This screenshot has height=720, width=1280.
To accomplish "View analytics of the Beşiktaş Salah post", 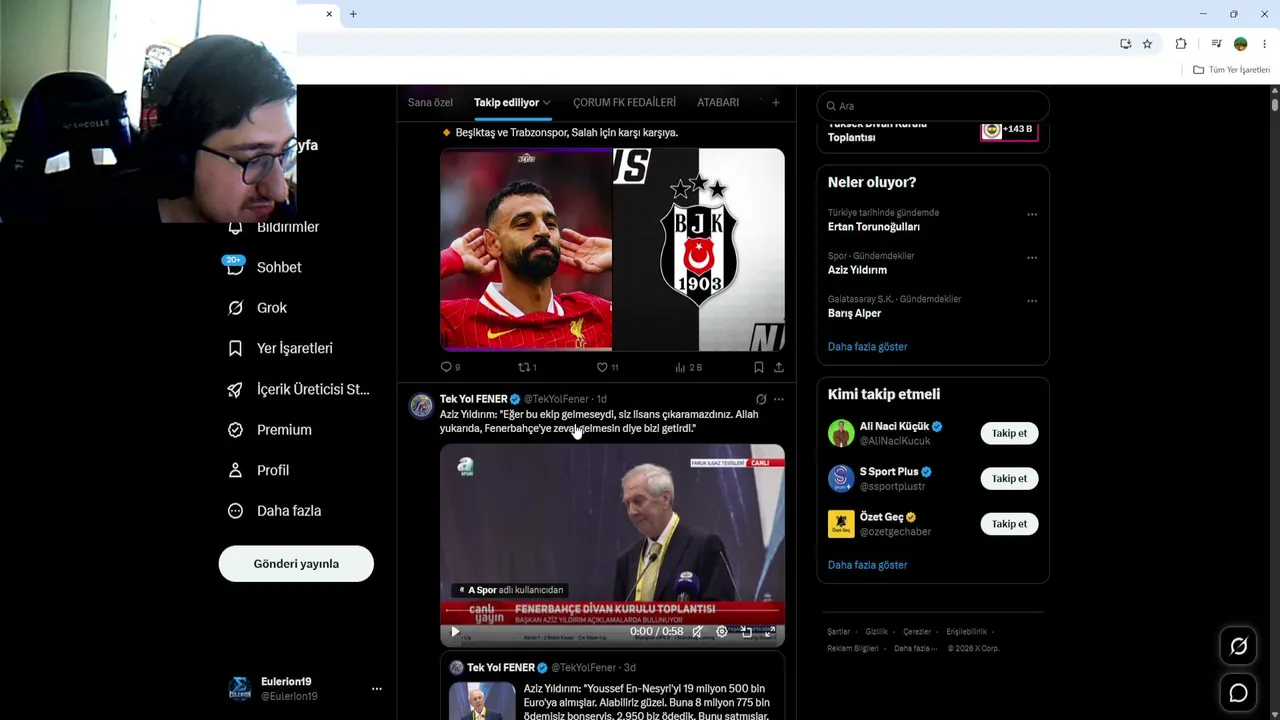I will point(680,367).
